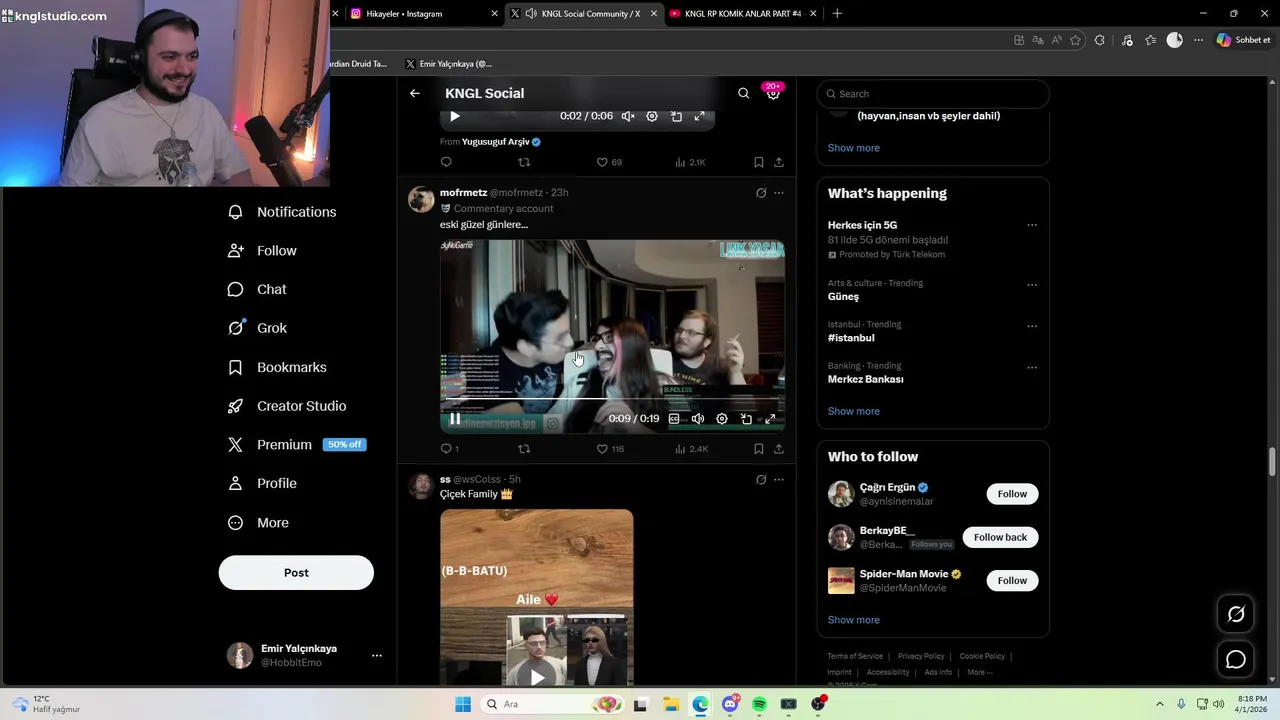Open Notifications in the sidebar
Screen dimensions: 1280x720
click(x=283, y=212)
